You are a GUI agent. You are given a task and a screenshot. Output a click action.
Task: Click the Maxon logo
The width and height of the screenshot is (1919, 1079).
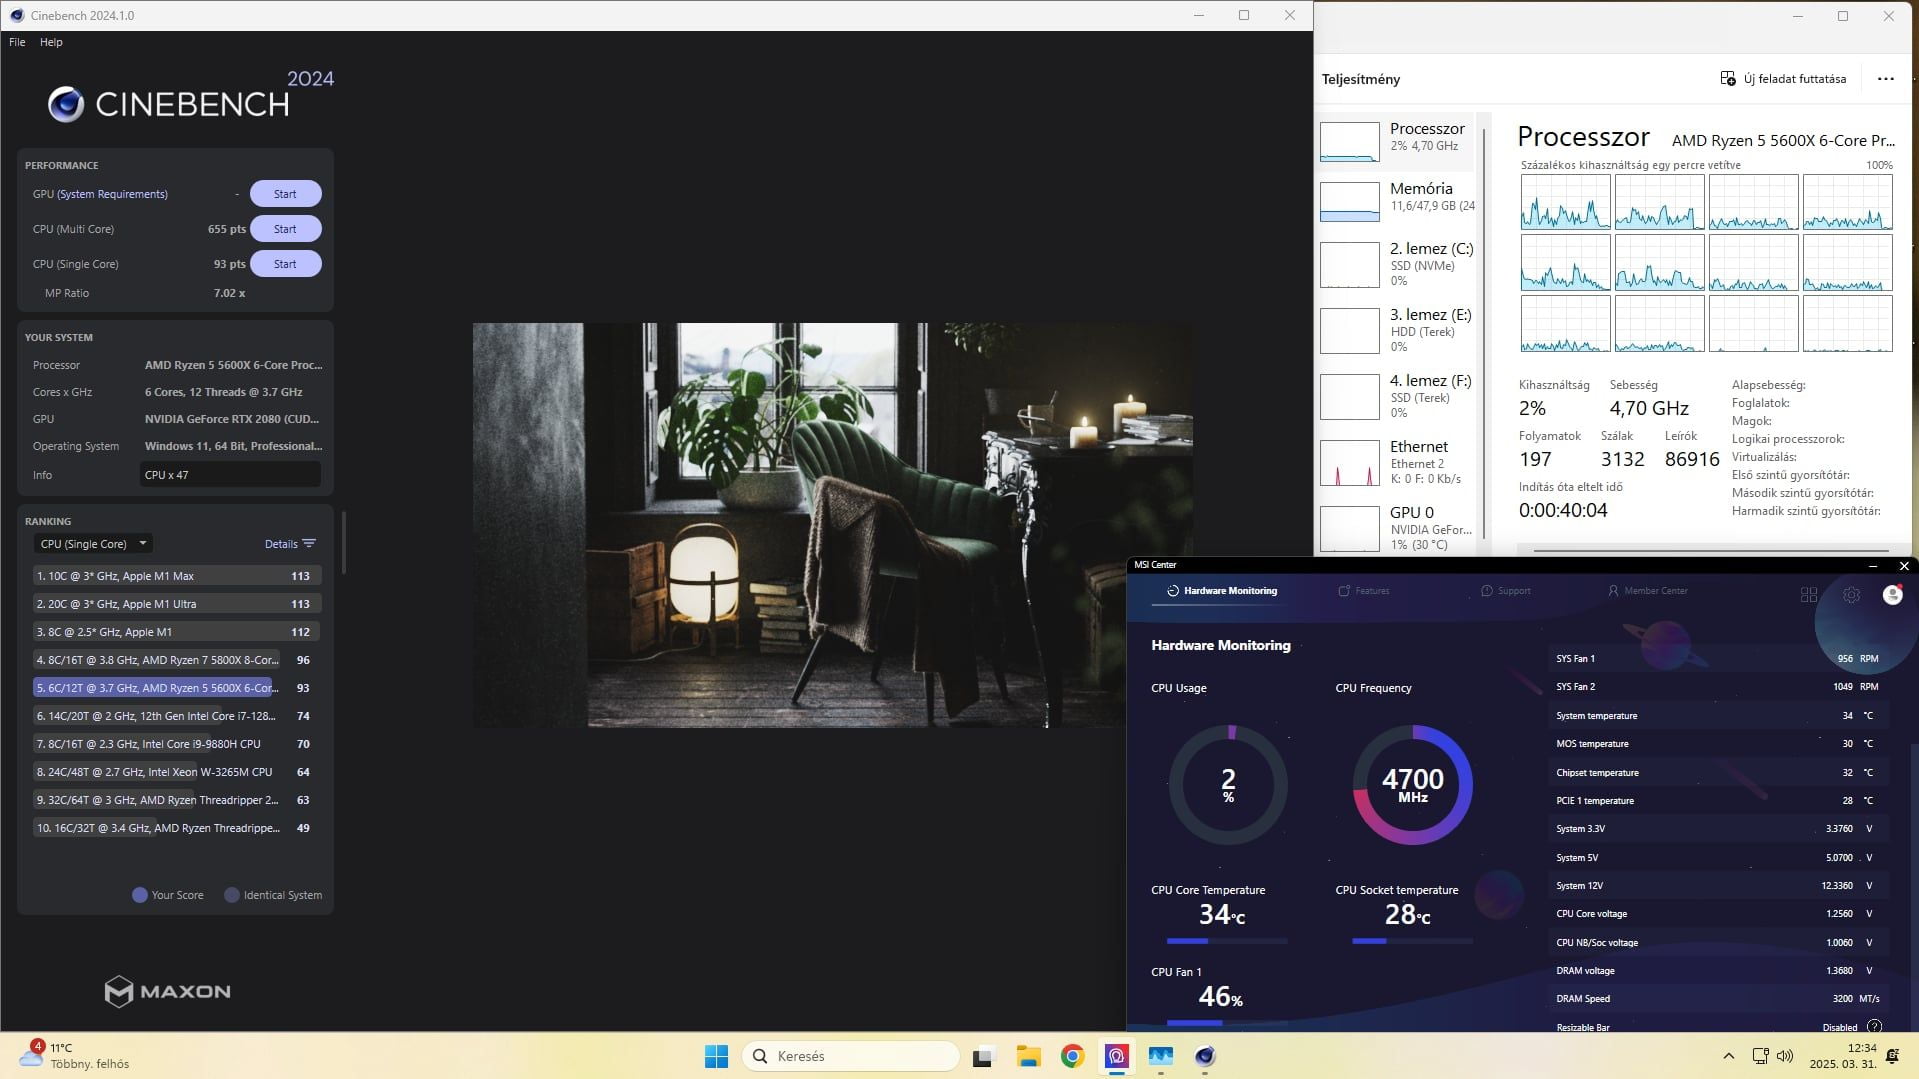[x=167, y=991]
